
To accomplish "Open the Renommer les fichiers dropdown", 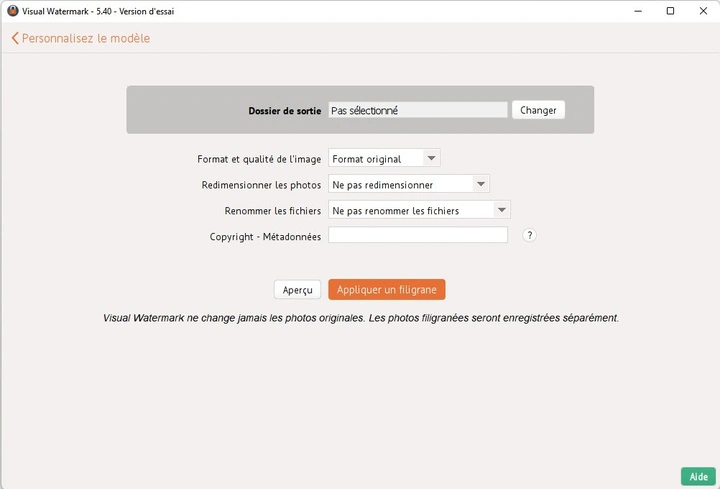I will 419,210.
